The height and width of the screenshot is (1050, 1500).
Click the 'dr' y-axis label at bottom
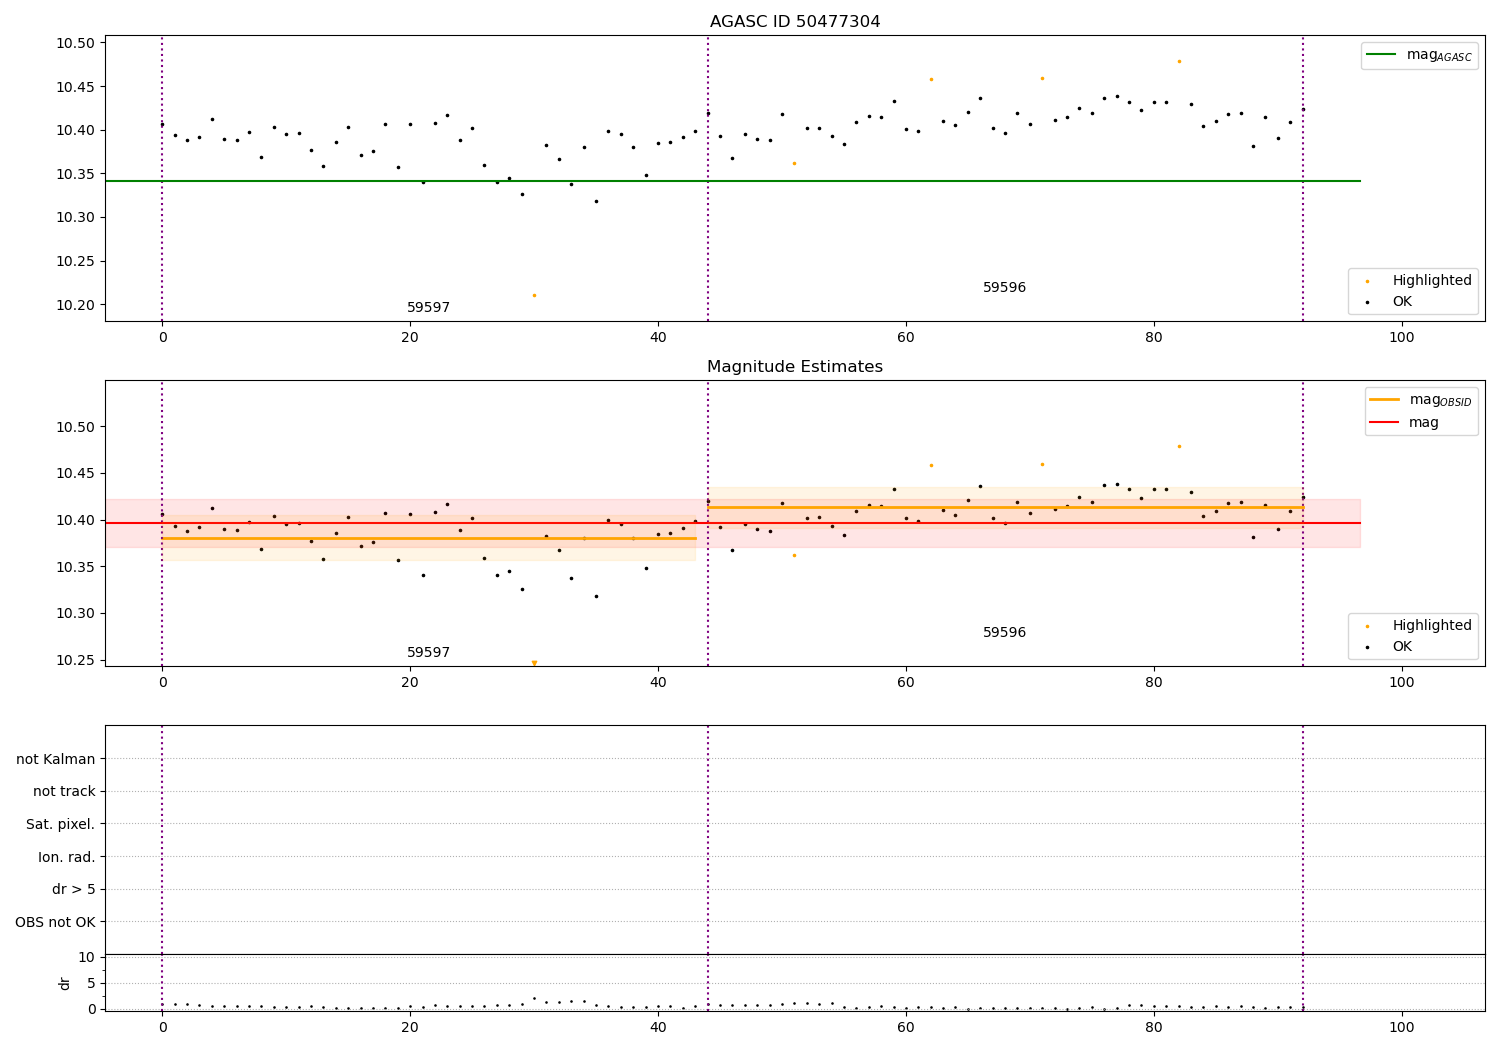65,983
